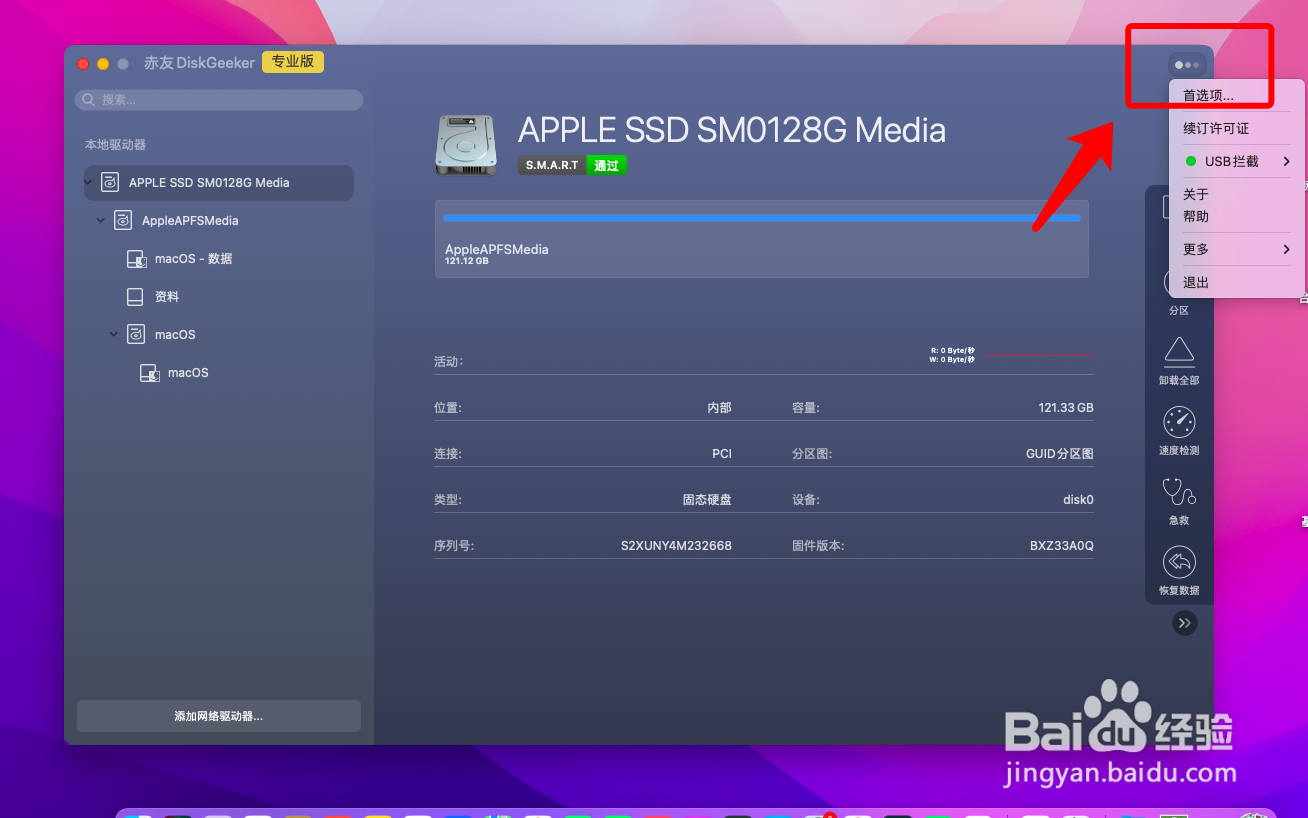Open the Speed Test gauge tool
Screen dimensions: 1308x818
(1179, 421)
